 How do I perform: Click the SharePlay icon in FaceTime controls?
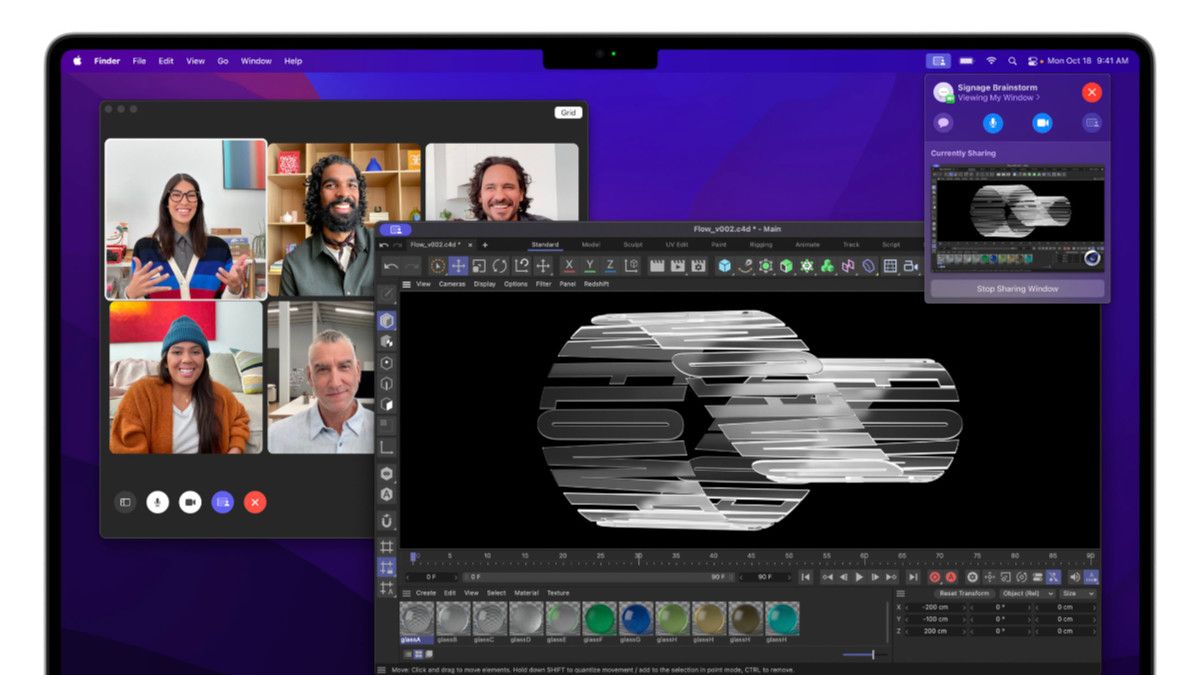(222, 501)
